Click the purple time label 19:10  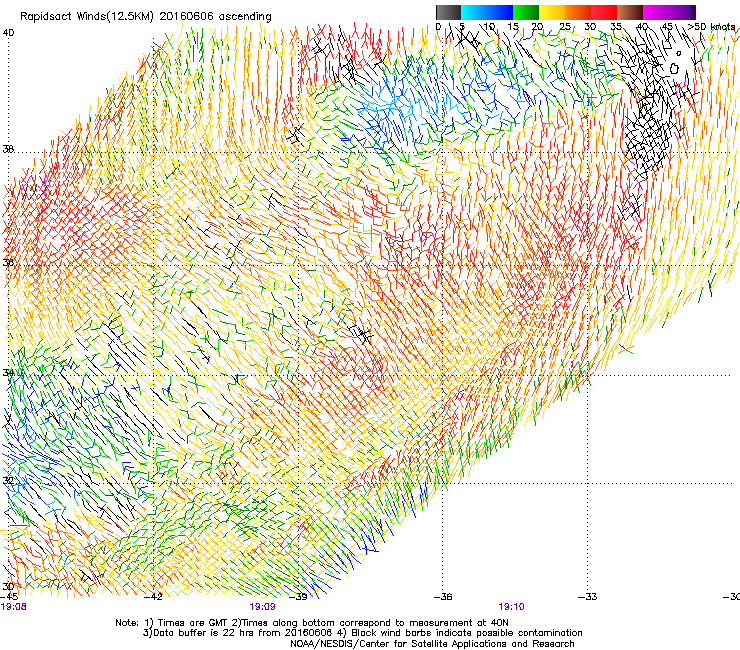pyautogui.click(x=512, y=607)
